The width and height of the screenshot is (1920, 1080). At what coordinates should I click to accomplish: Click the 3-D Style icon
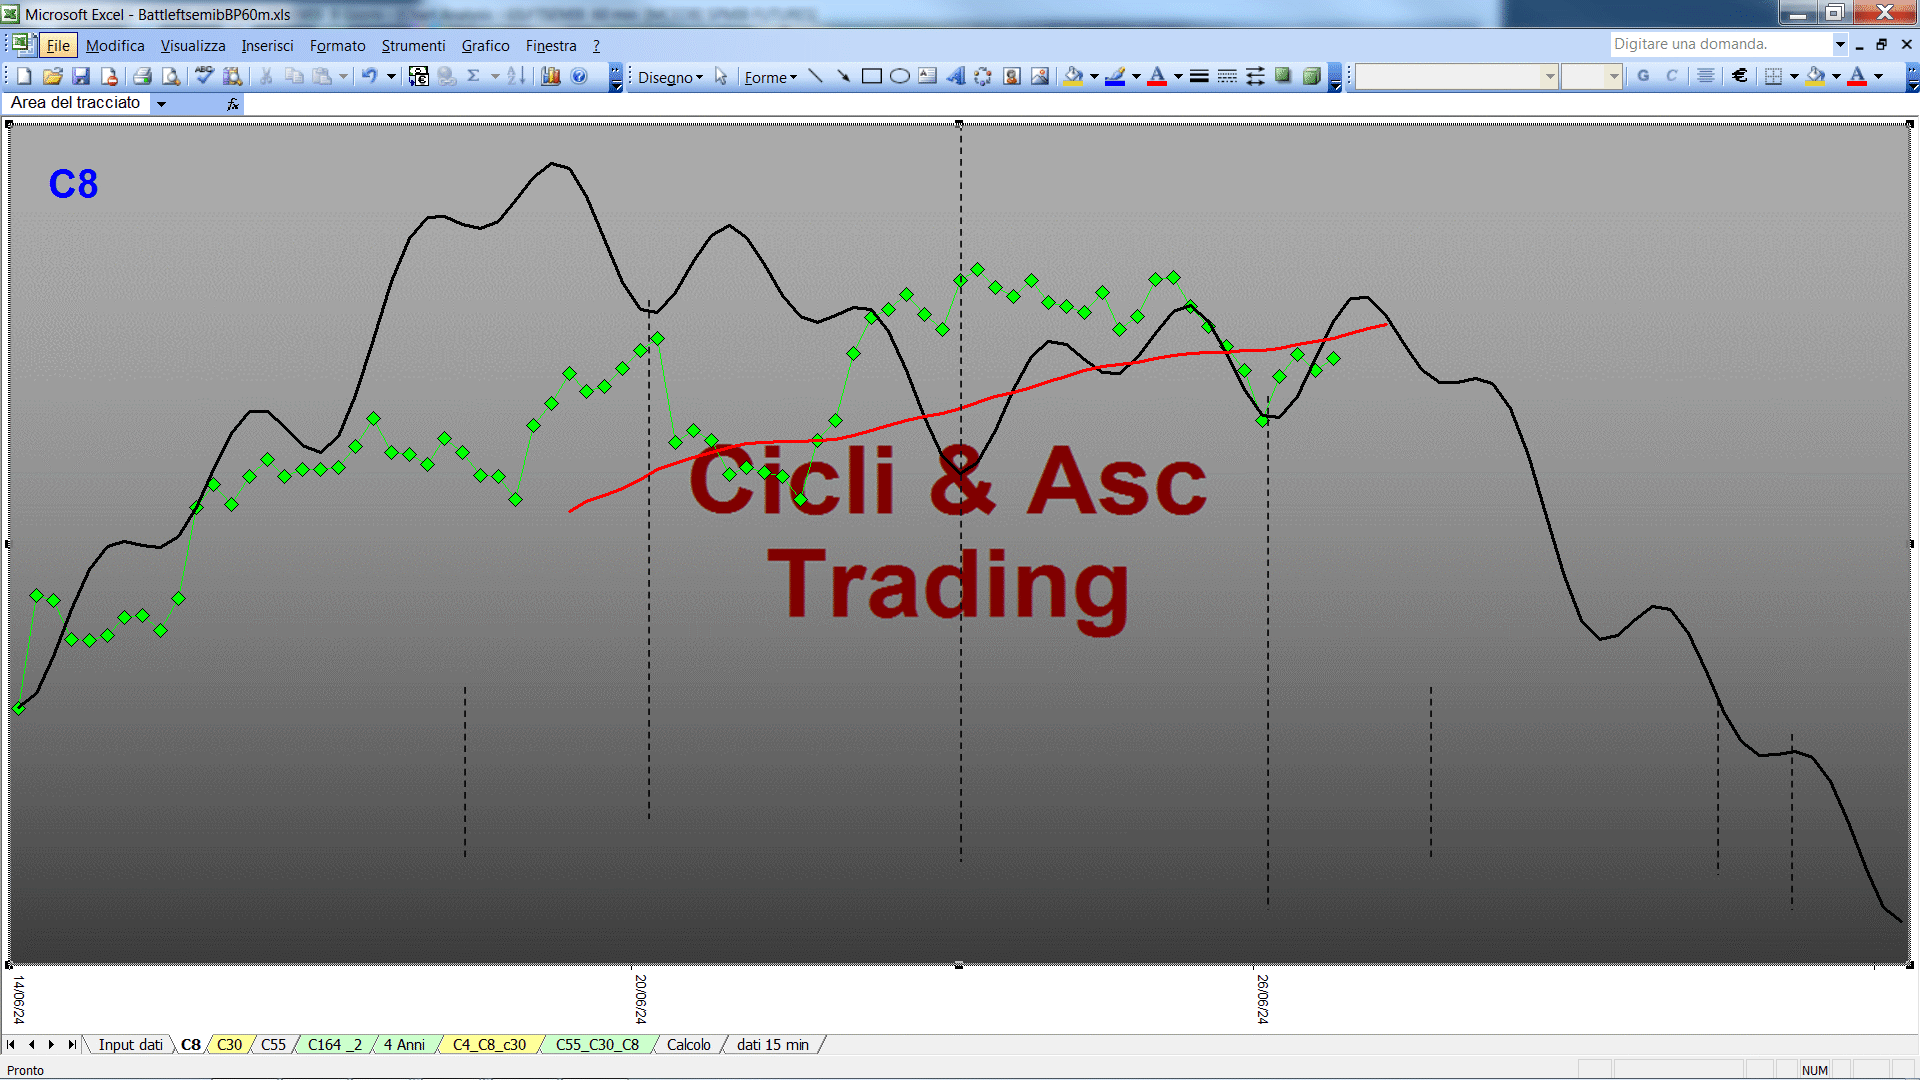1311,76
